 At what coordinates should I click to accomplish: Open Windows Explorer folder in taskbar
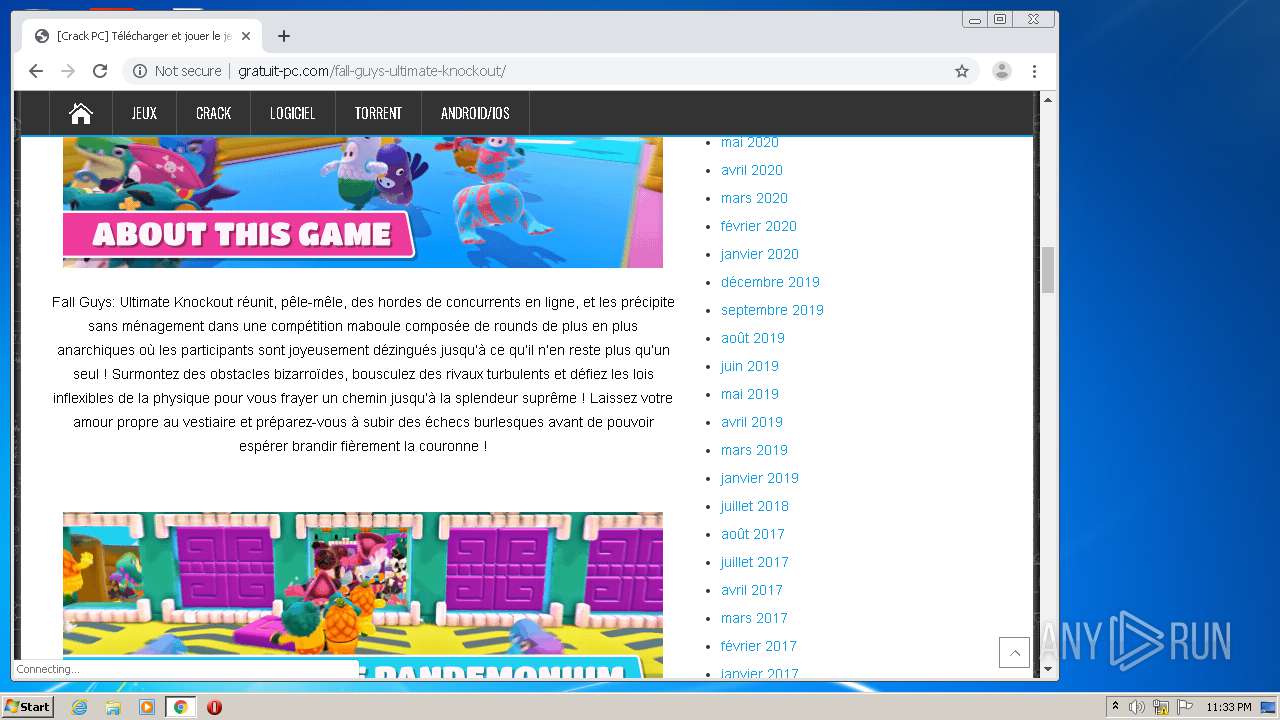[113, 707]
